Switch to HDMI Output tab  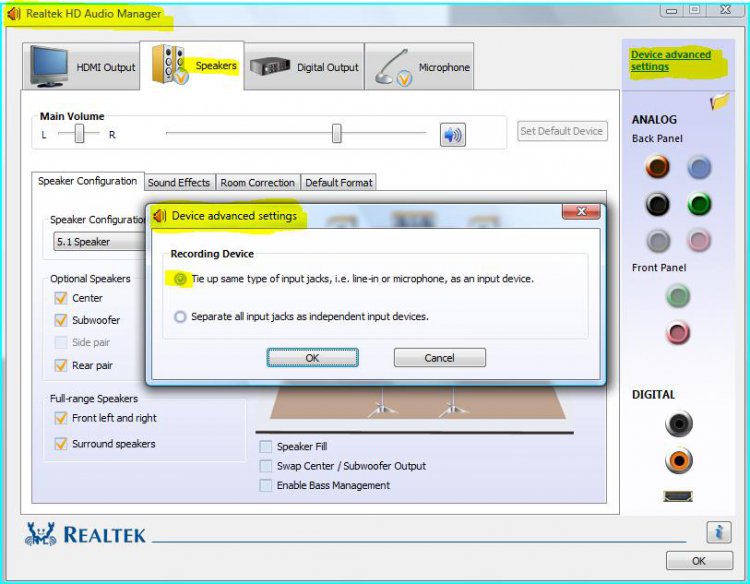tap(81, 66)
